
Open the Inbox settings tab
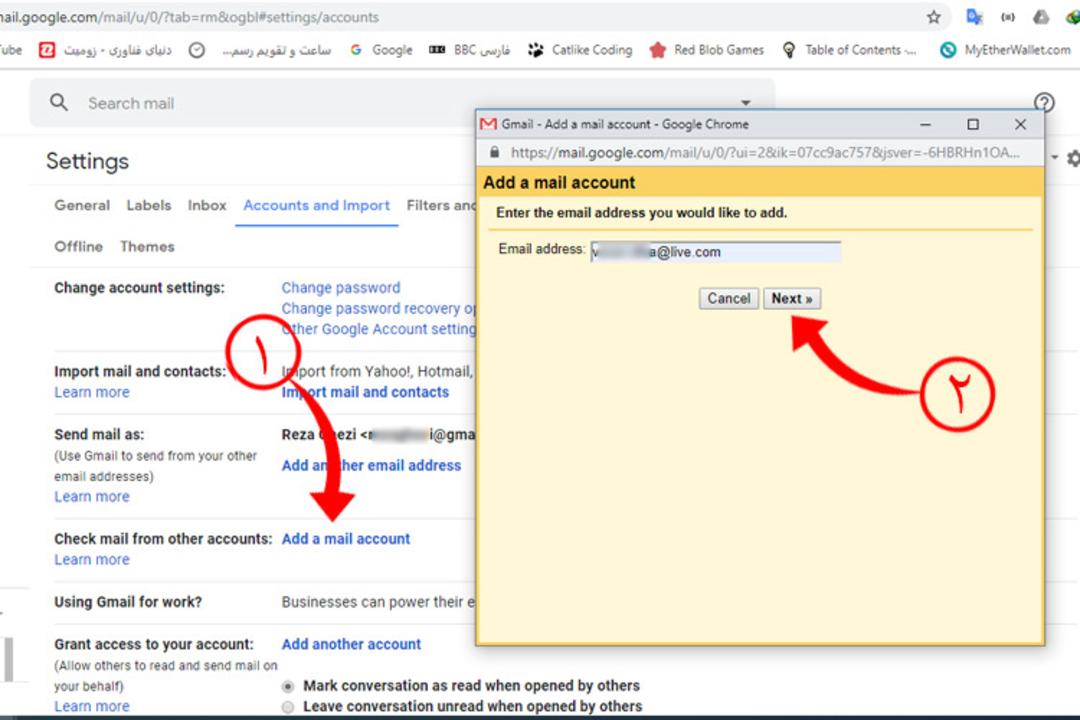(207, 205)
